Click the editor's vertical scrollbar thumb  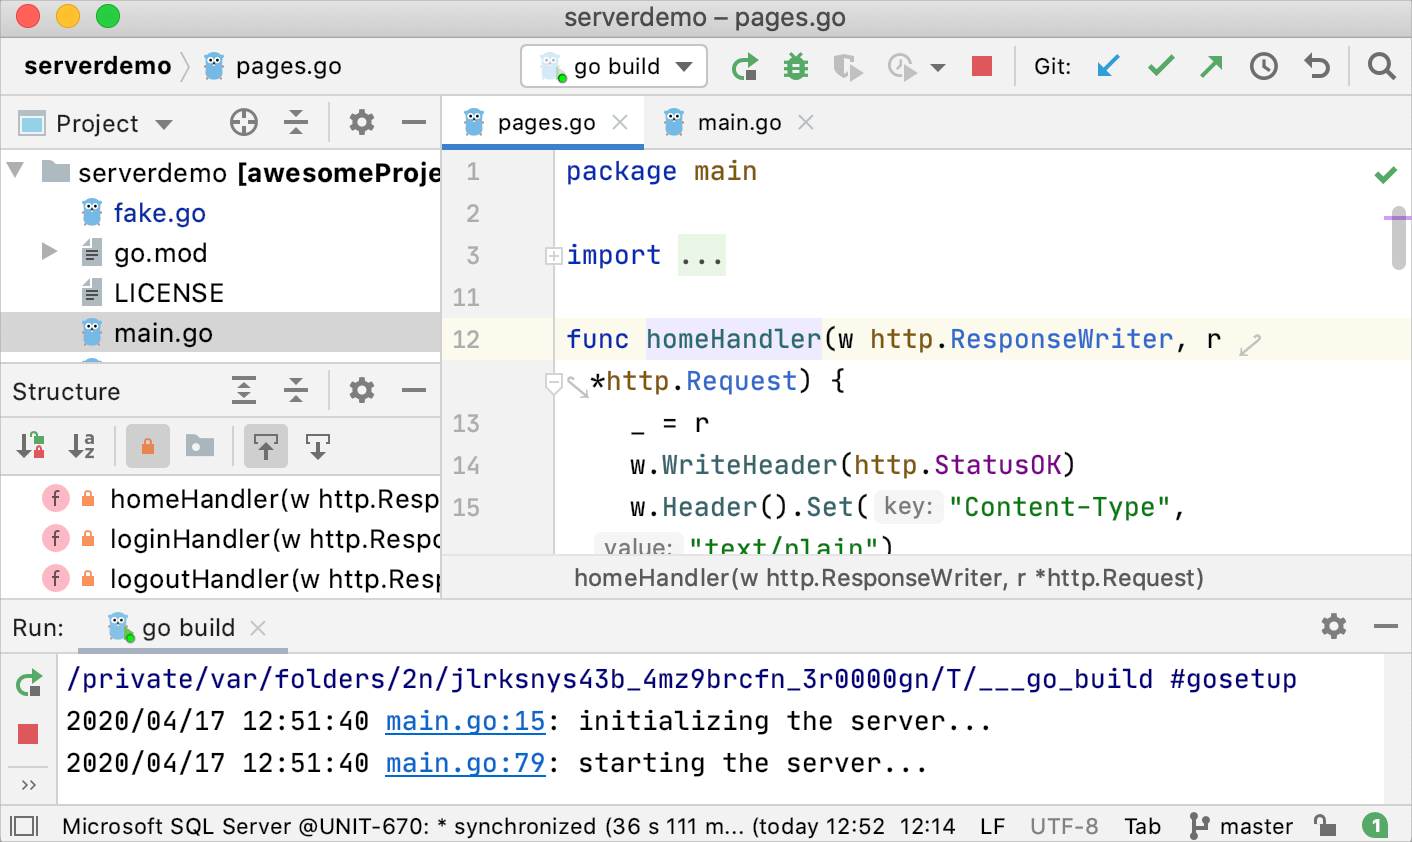tap(1398, 240)
